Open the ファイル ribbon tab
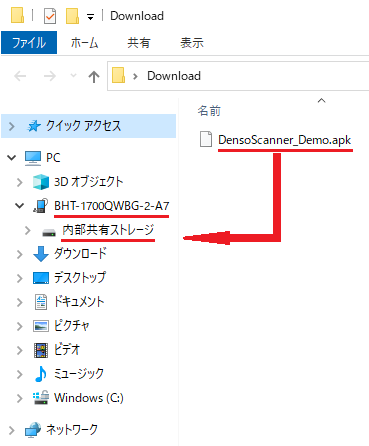 tap(29, 42)
